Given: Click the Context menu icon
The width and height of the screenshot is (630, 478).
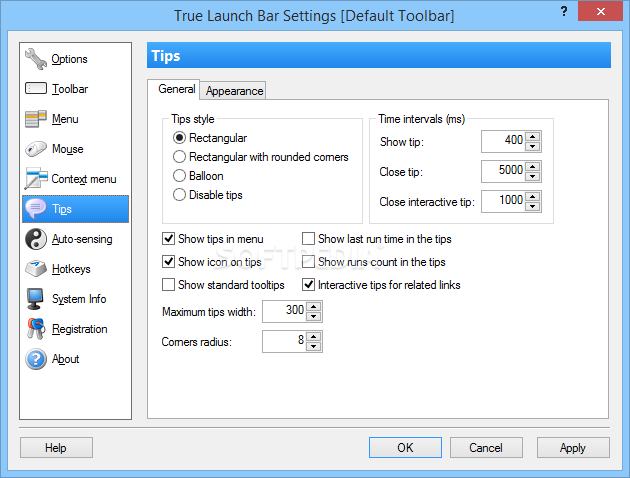Looking at the screenshot, I should 36,179.
